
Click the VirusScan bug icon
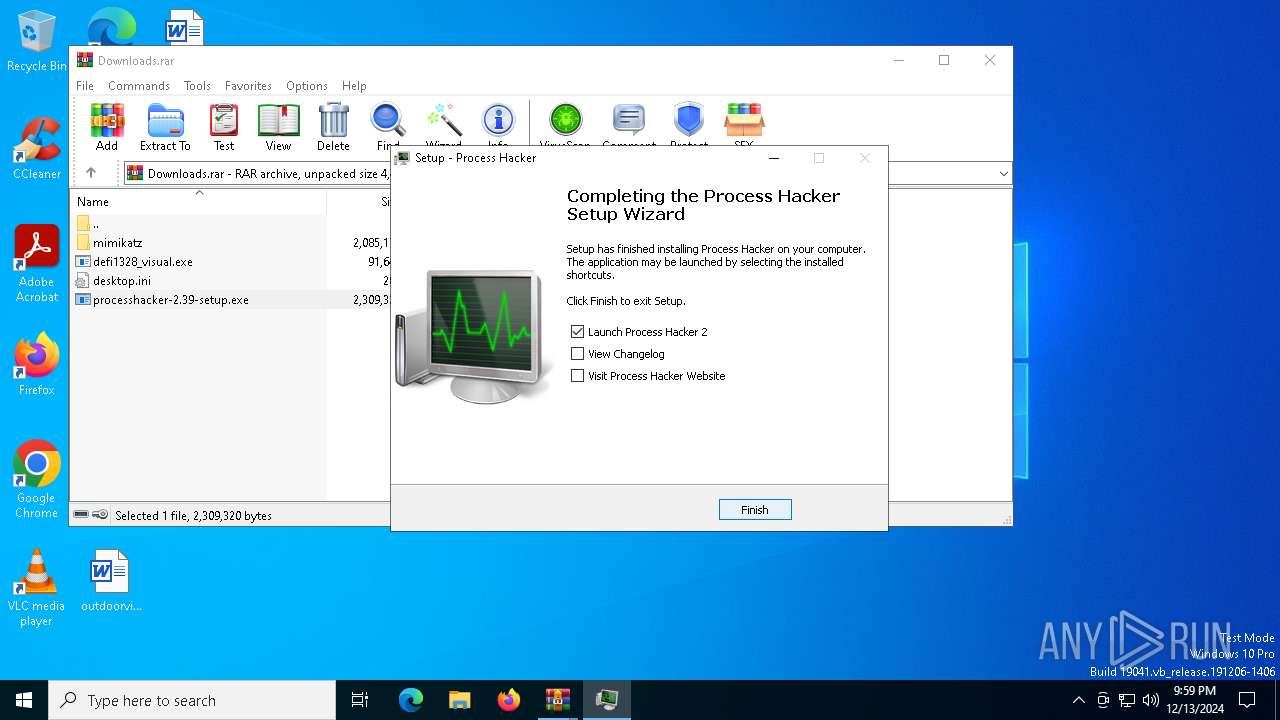pos(565,122)
